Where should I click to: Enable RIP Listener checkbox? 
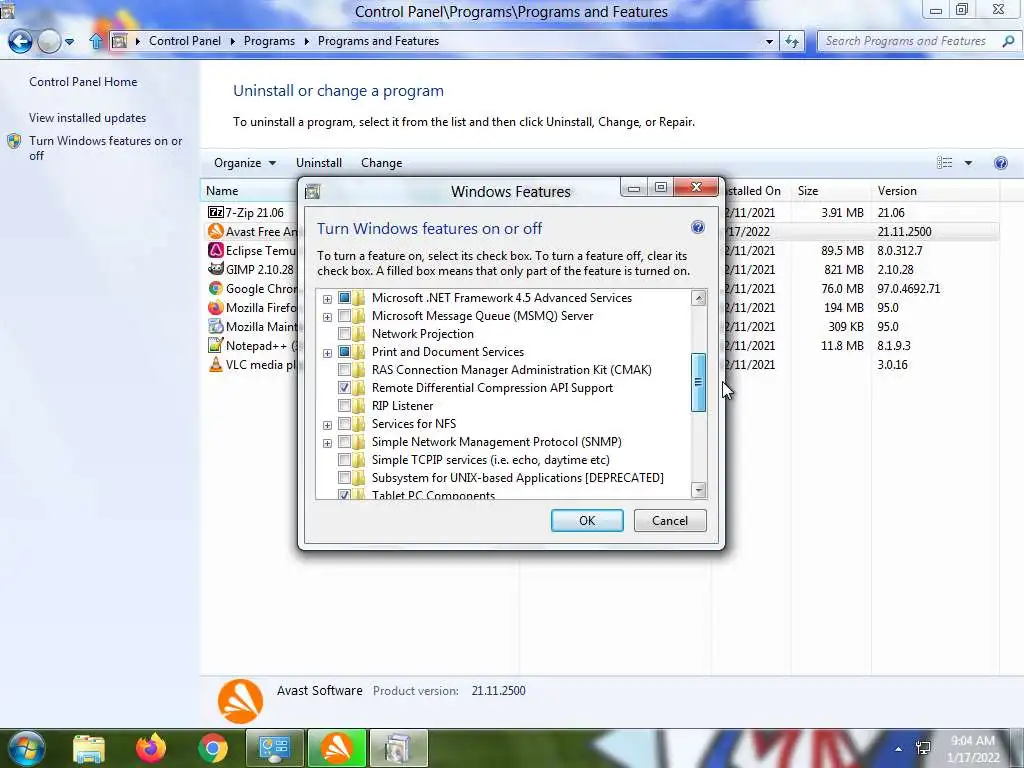[344, 406]
